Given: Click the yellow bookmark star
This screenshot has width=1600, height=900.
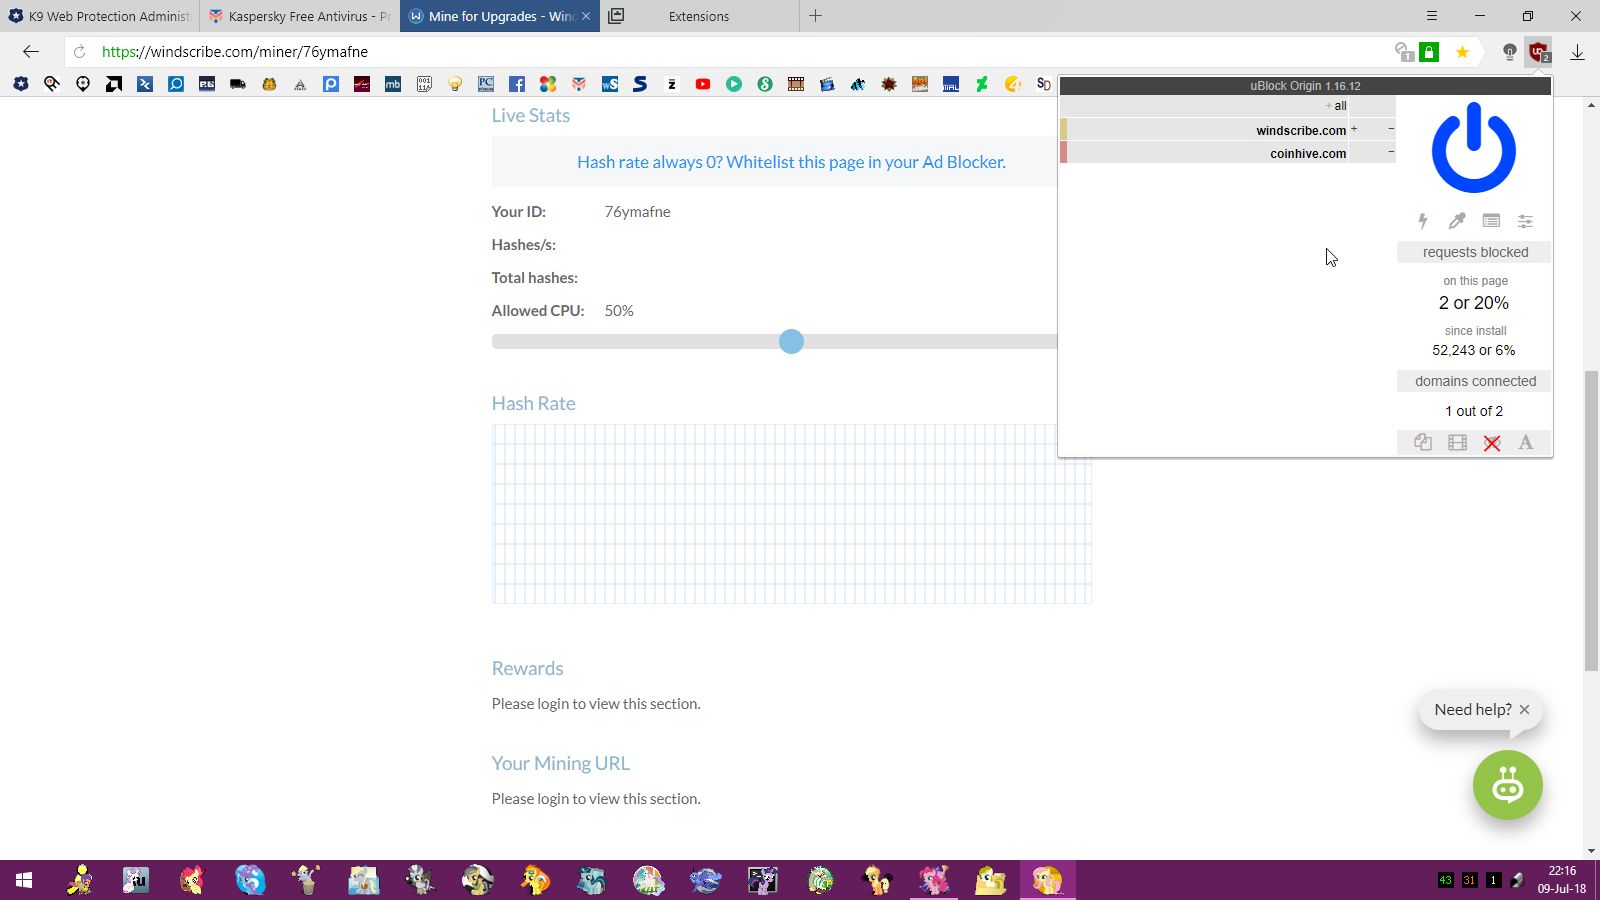Looking at the screenshot, I should (x=1462, y=52).
